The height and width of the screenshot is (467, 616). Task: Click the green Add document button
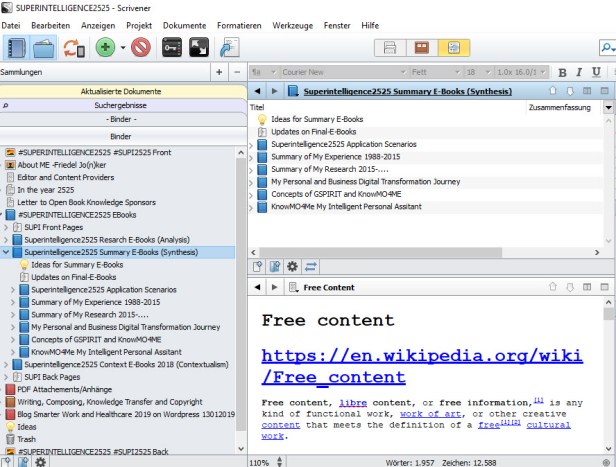pyautogui.click(x=105, y=47)
